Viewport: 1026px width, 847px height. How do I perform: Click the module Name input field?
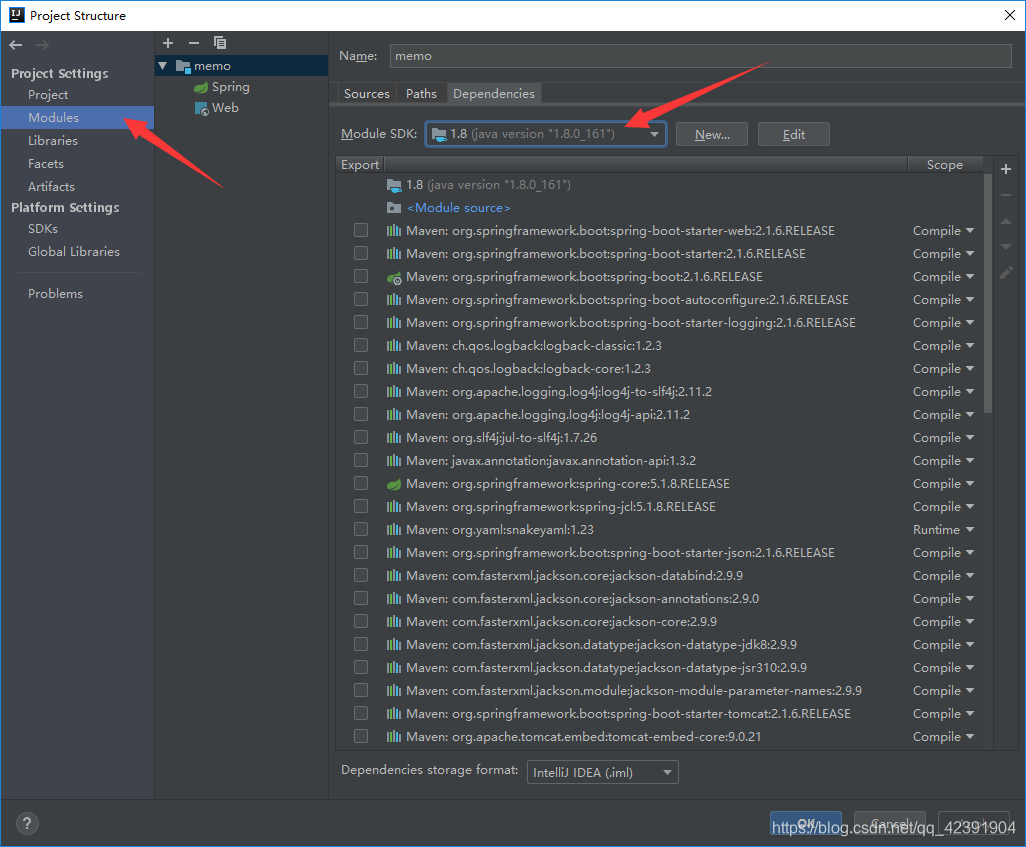pos(701,56)
